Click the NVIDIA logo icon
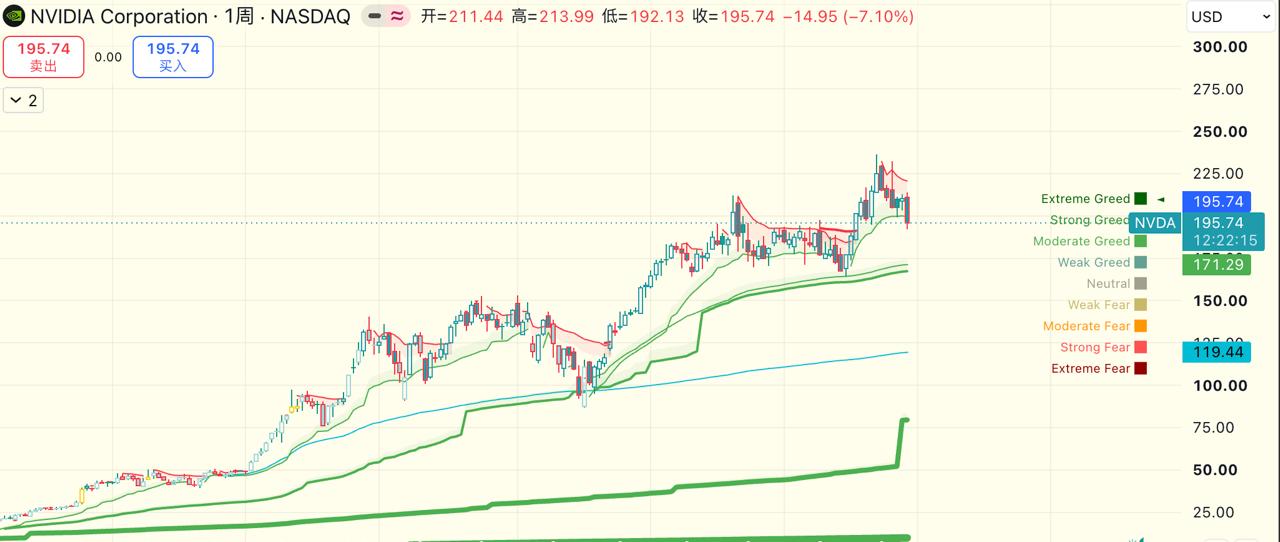Screen dimensions: 1280x542 (x=14, y=17)
